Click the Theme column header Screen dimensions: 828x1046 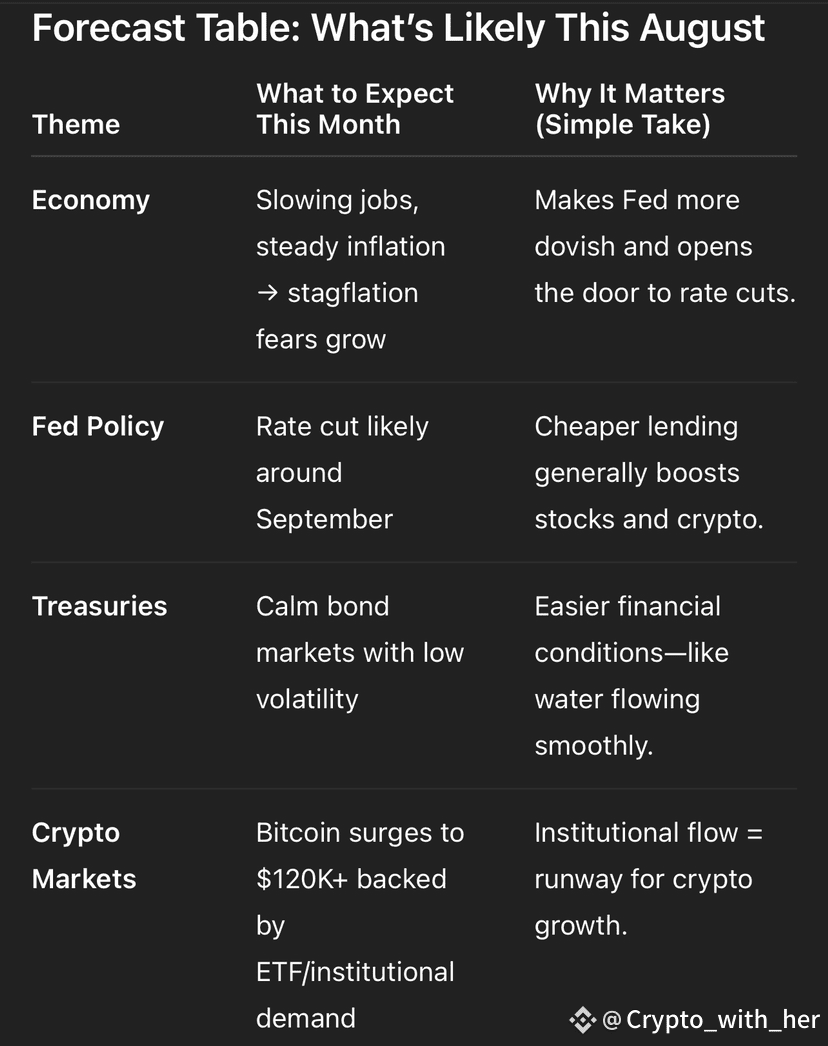click(x=76, y=125)
